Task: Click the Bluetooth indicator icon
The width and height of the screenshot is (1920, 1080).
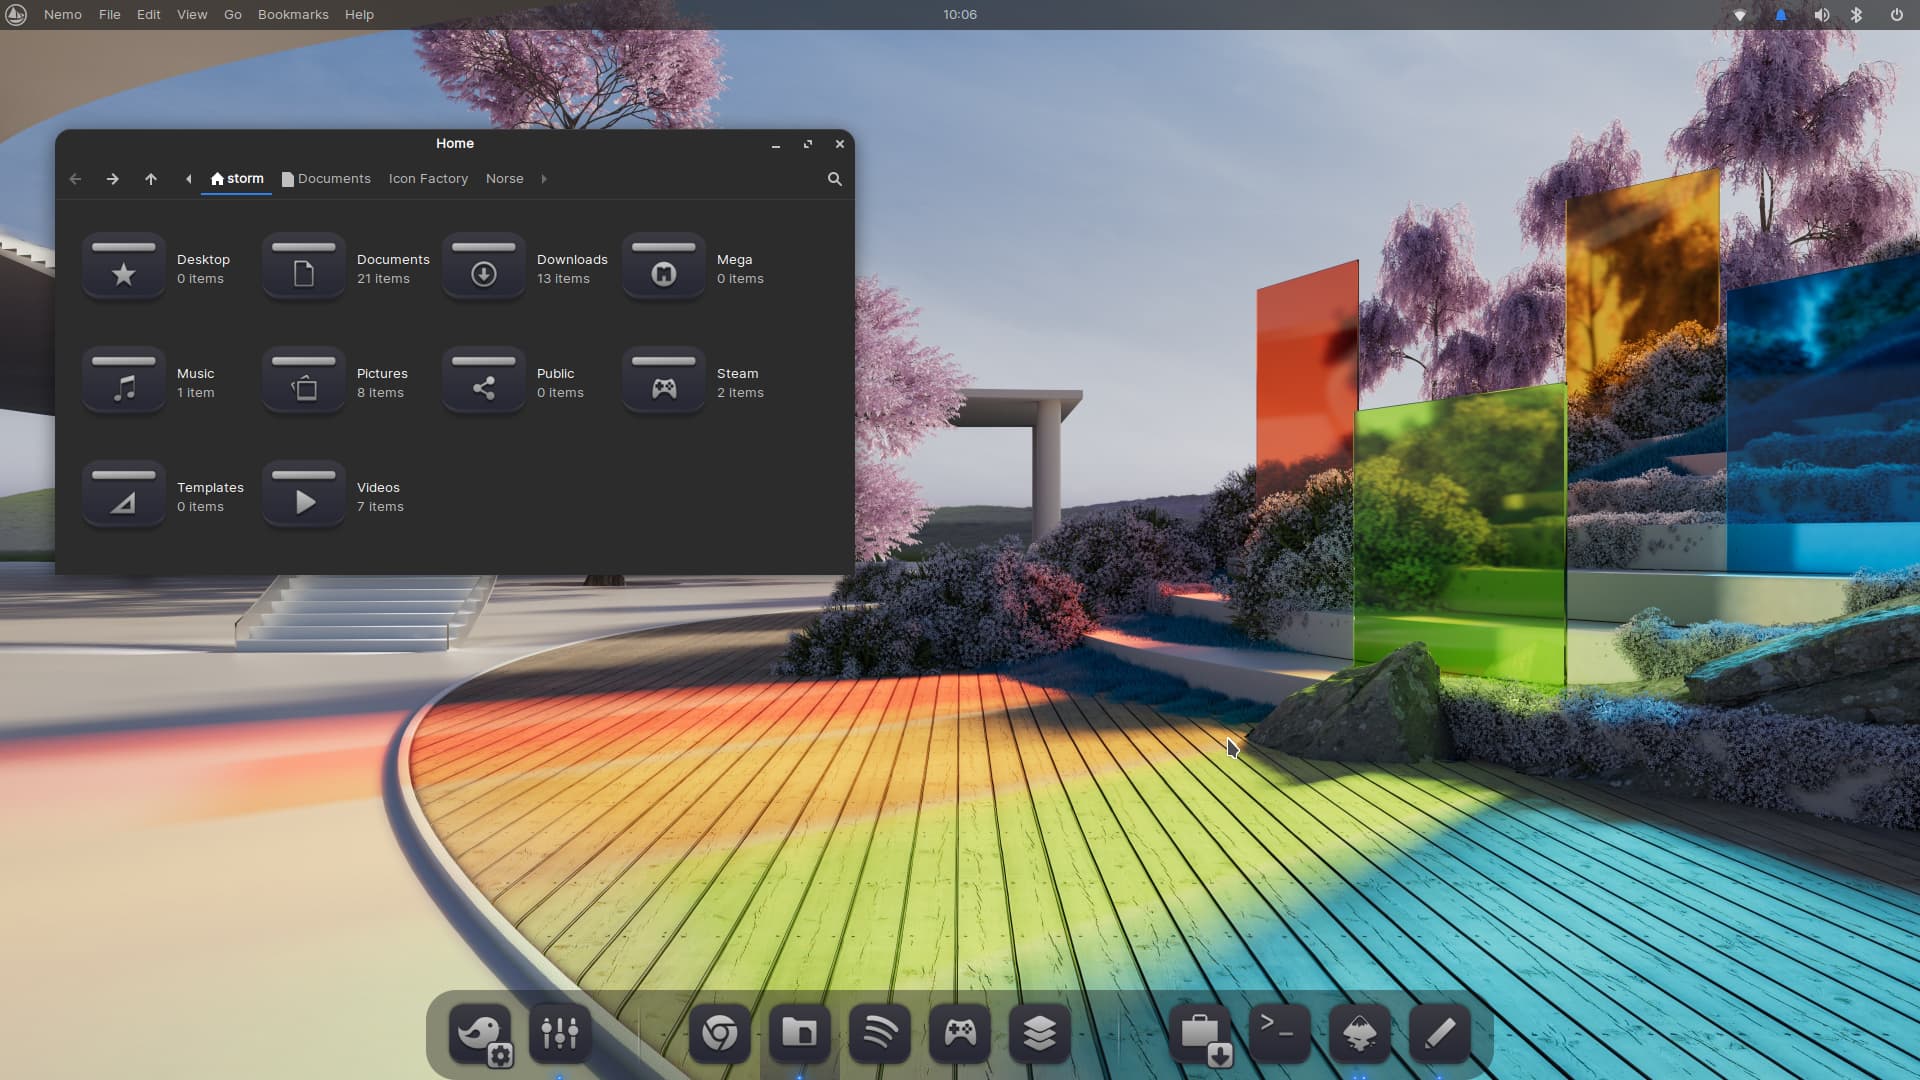Action: [x=1857, y=15]
